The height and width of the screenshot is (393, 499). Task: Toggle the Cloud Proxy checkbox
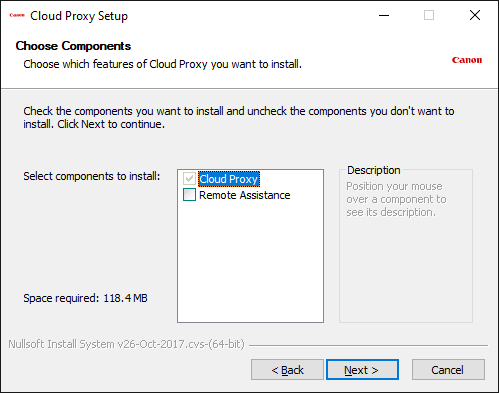click(x=189, y=179)
